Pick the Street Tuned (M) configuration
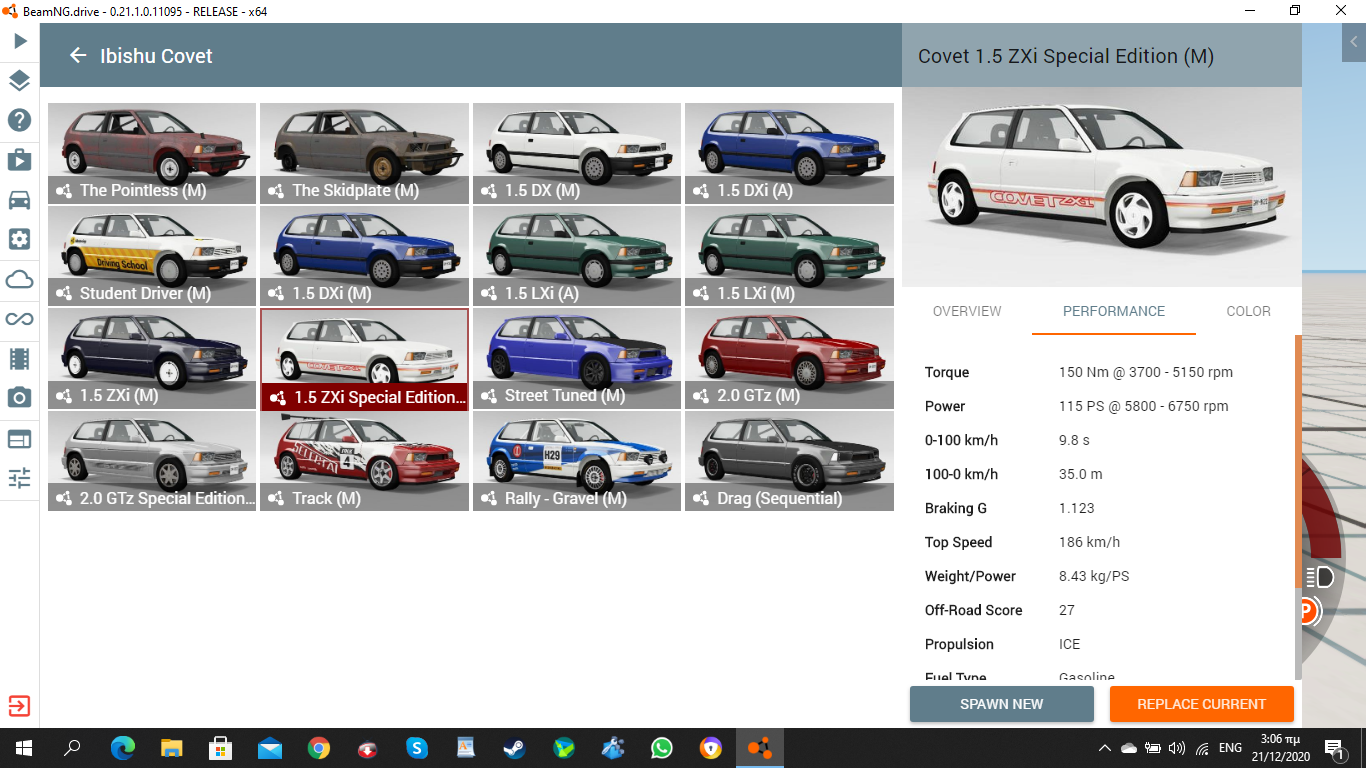The width and height of the screenshot is (1366, 768). [x=577, y=358]
